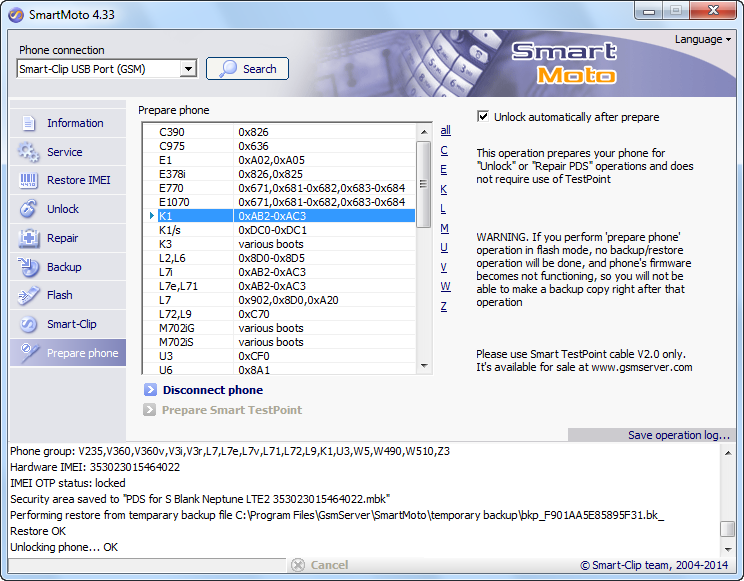The image size is (744, 581).
Task: Select the K1/s row
Action: point(280,230)
